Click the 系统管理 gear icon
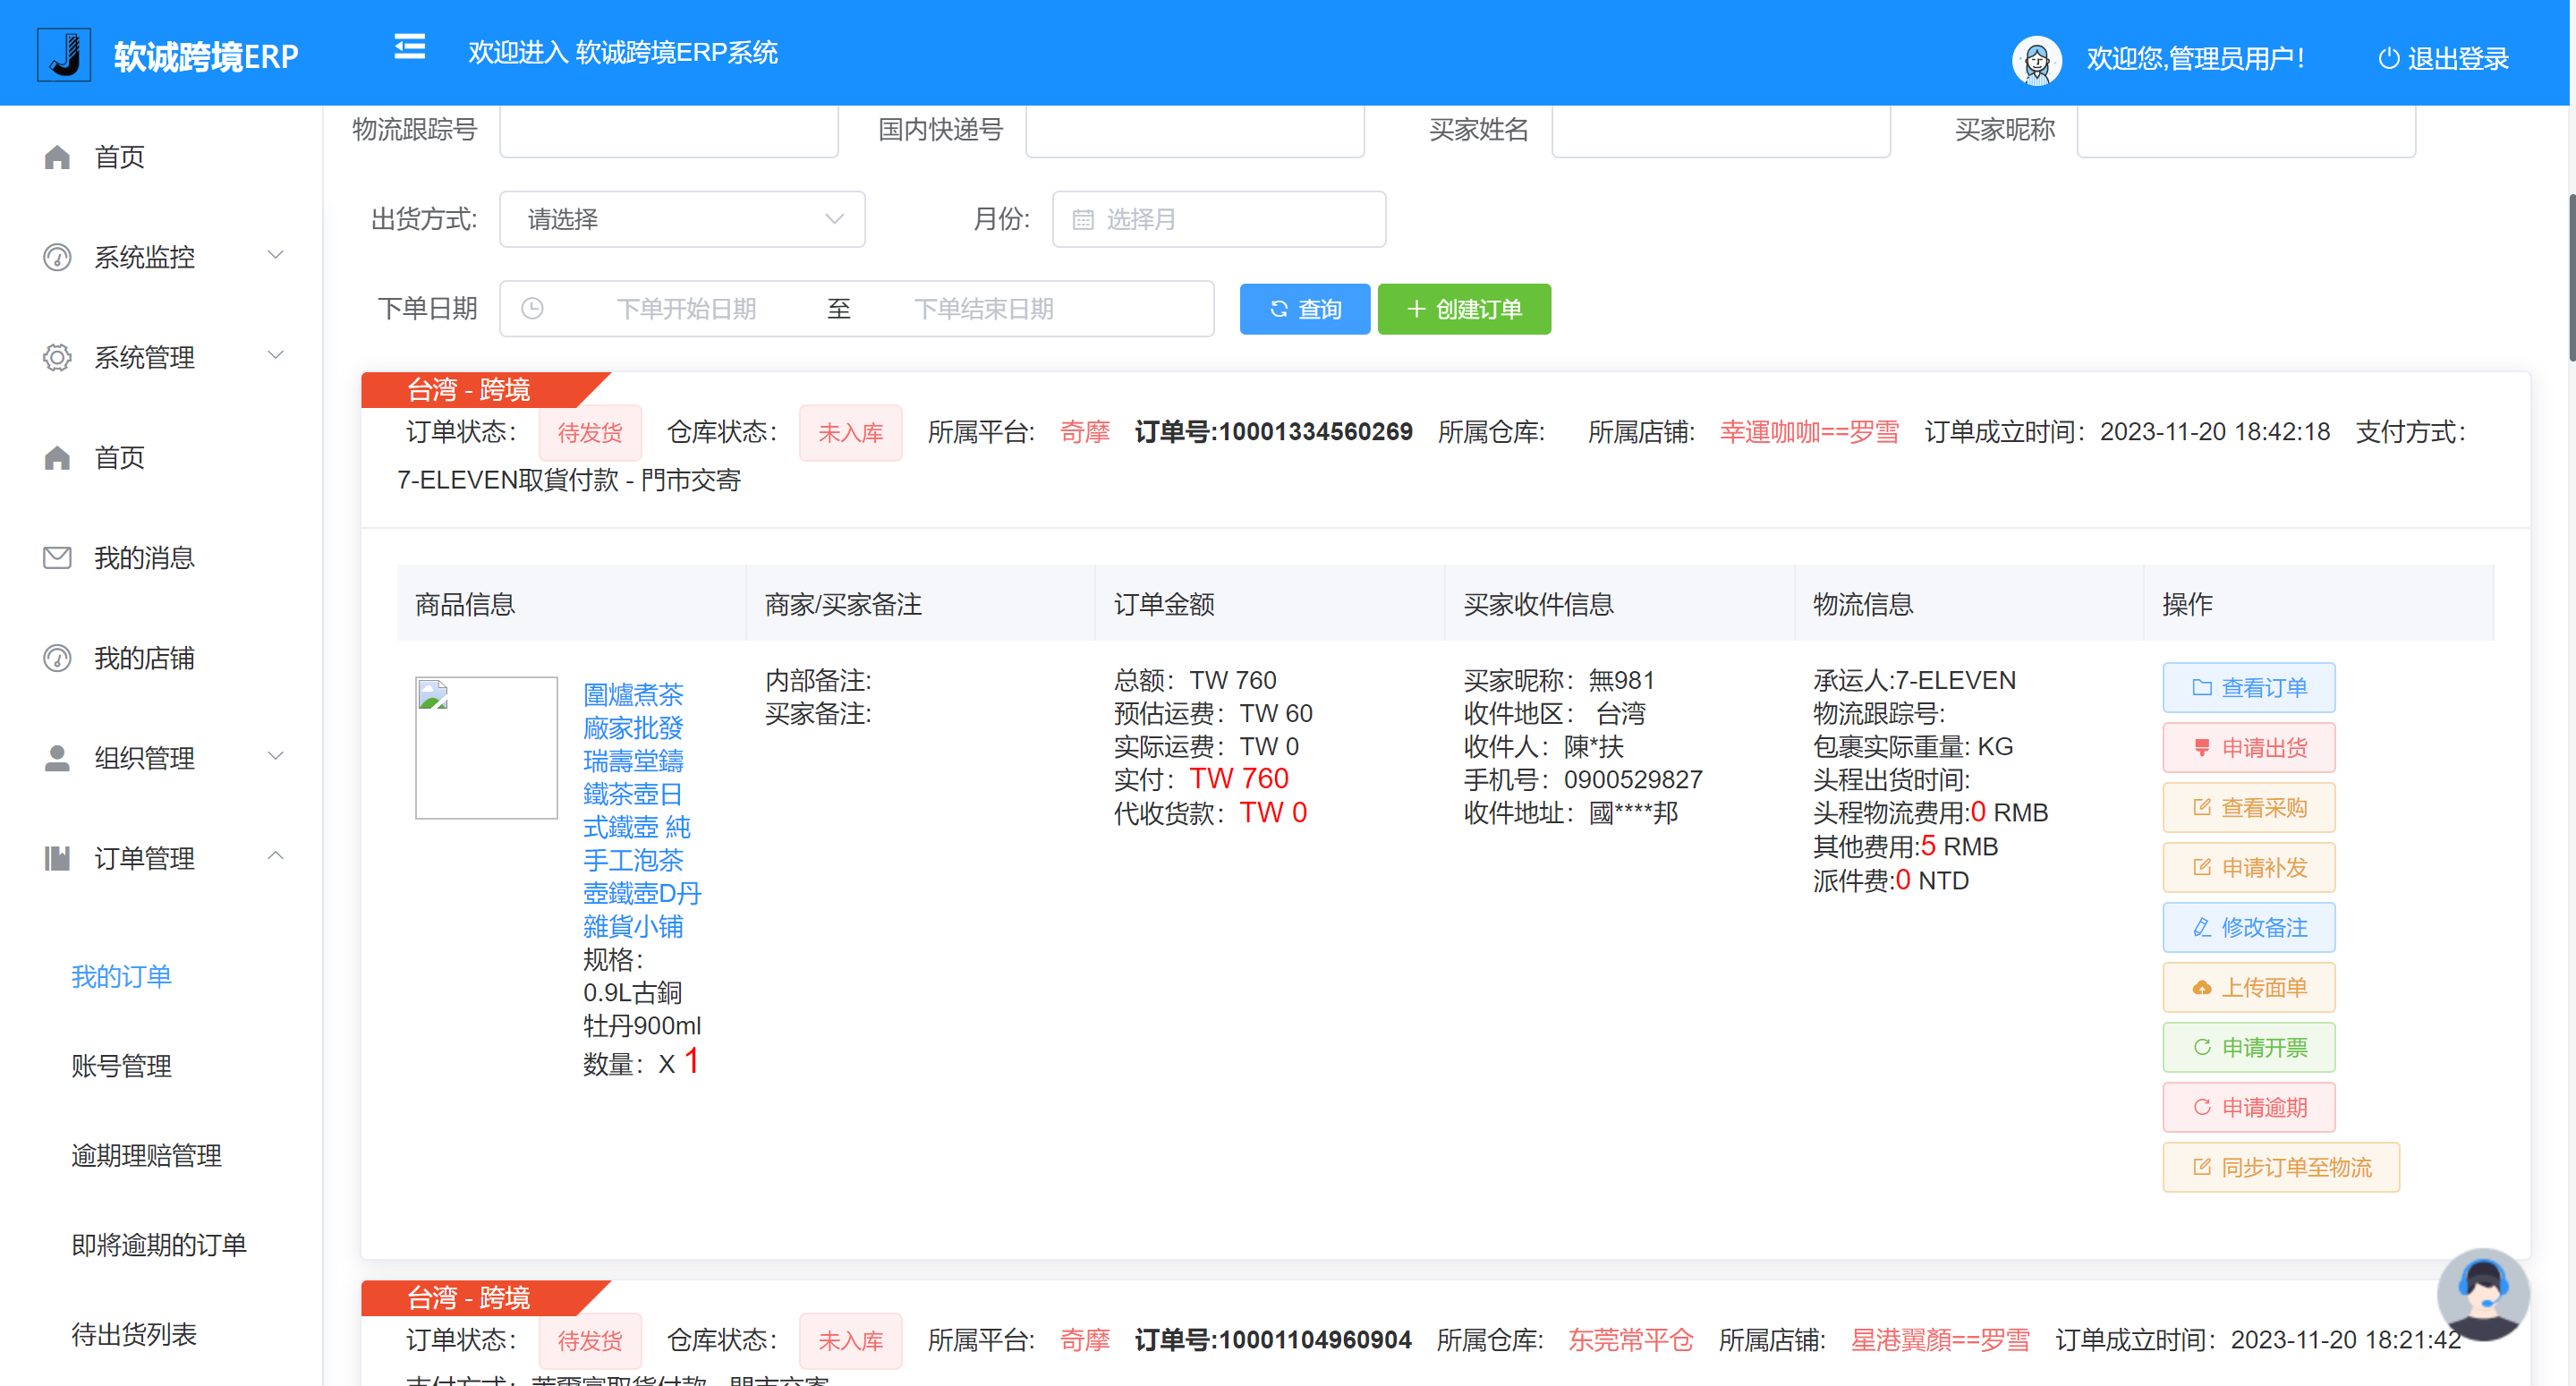Viewport: 2576px width, 1386px height. pyautogui.click(x=57, y=357)
